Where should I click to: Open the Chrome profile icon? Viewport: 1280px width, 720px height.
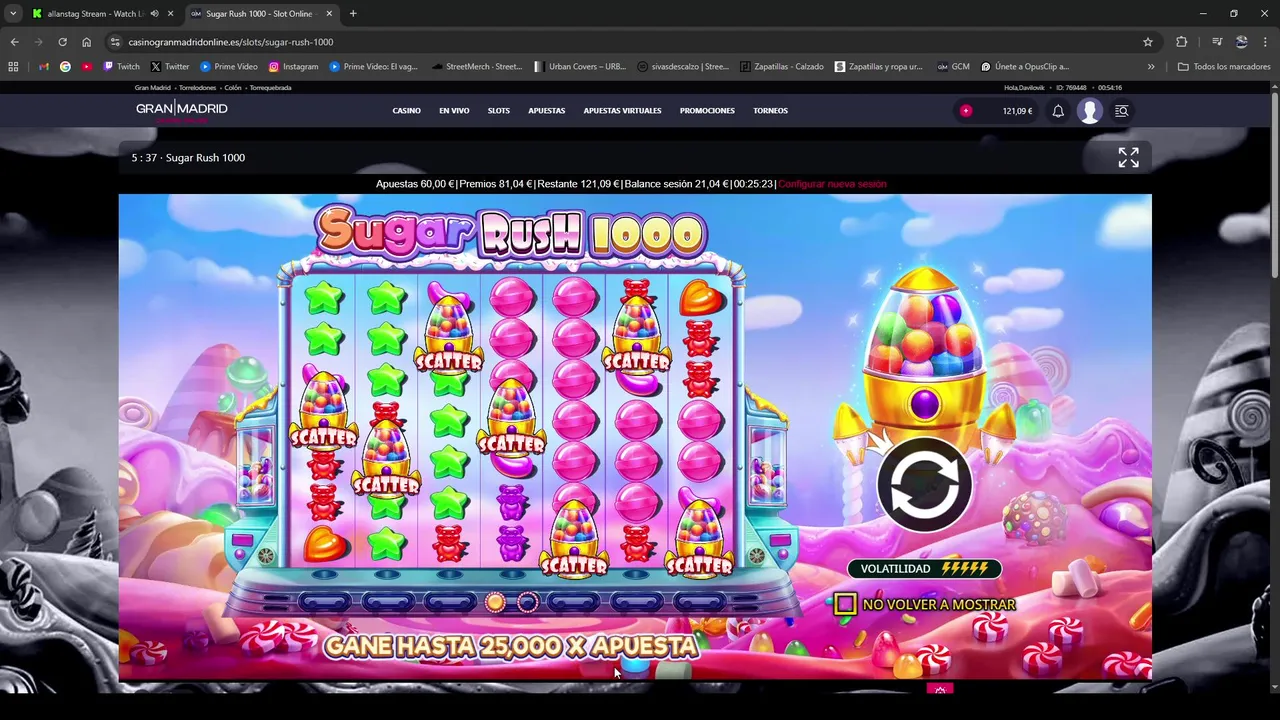[1241, 42]
